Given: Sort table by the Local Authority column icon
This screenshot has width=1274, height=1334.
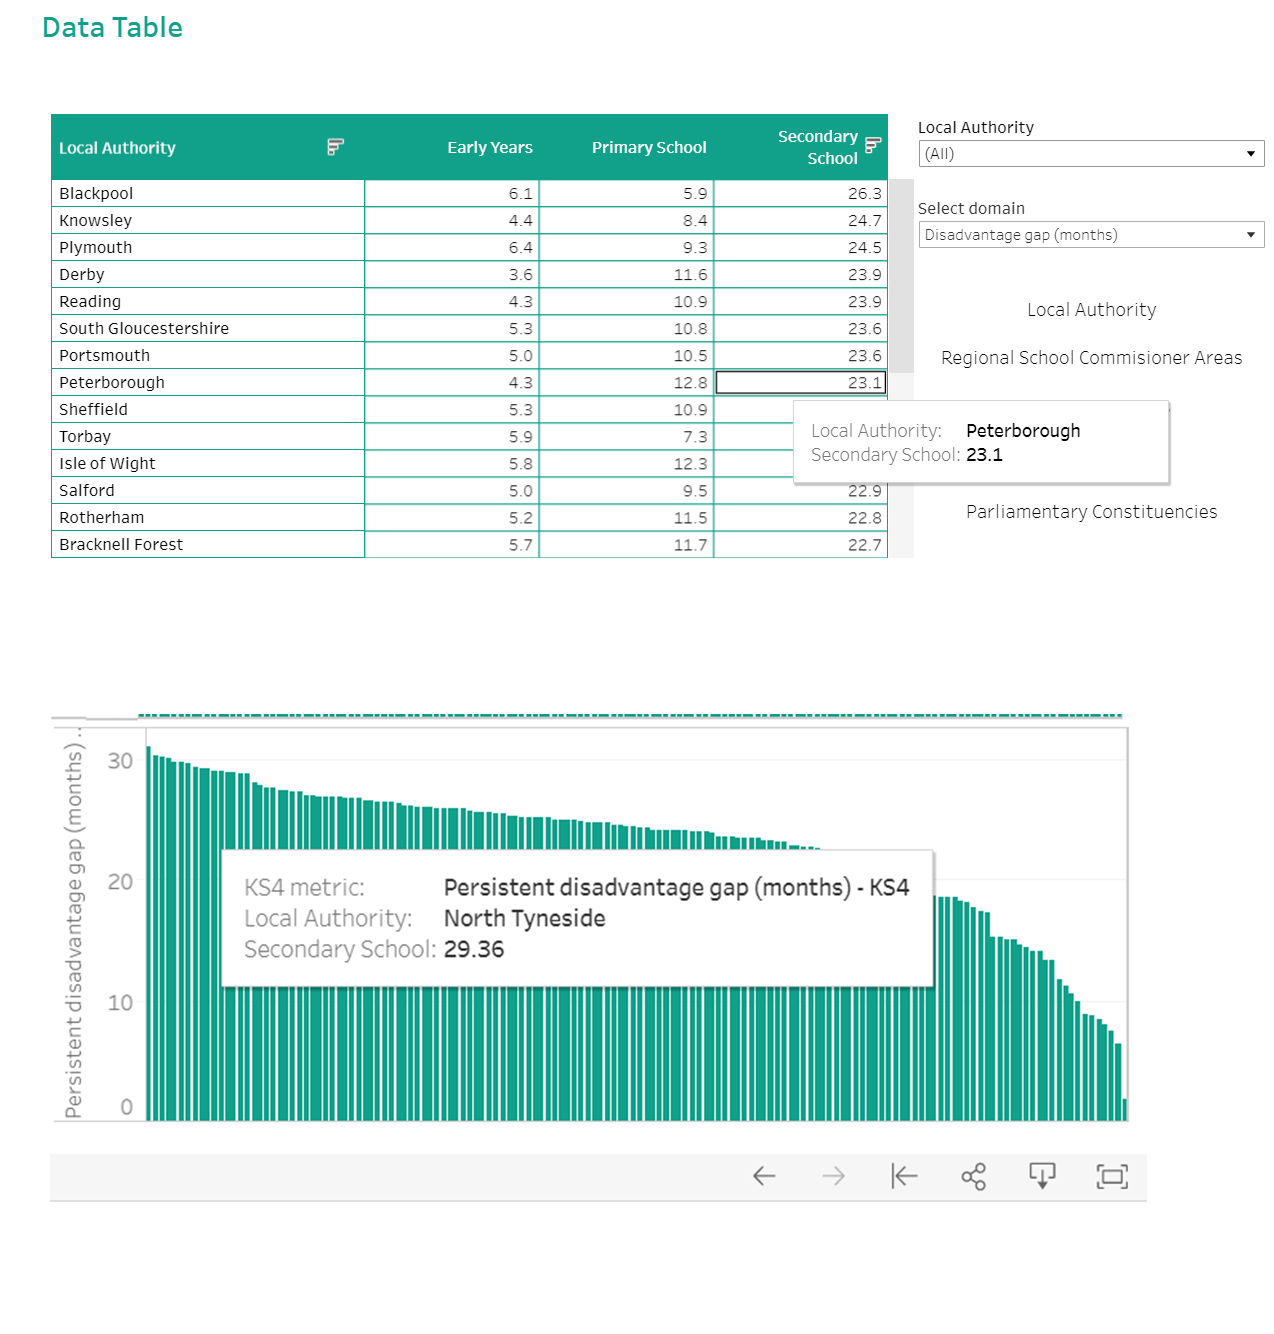Looking at the screenshot, I should pyautogui.click(x=335, y=147).
